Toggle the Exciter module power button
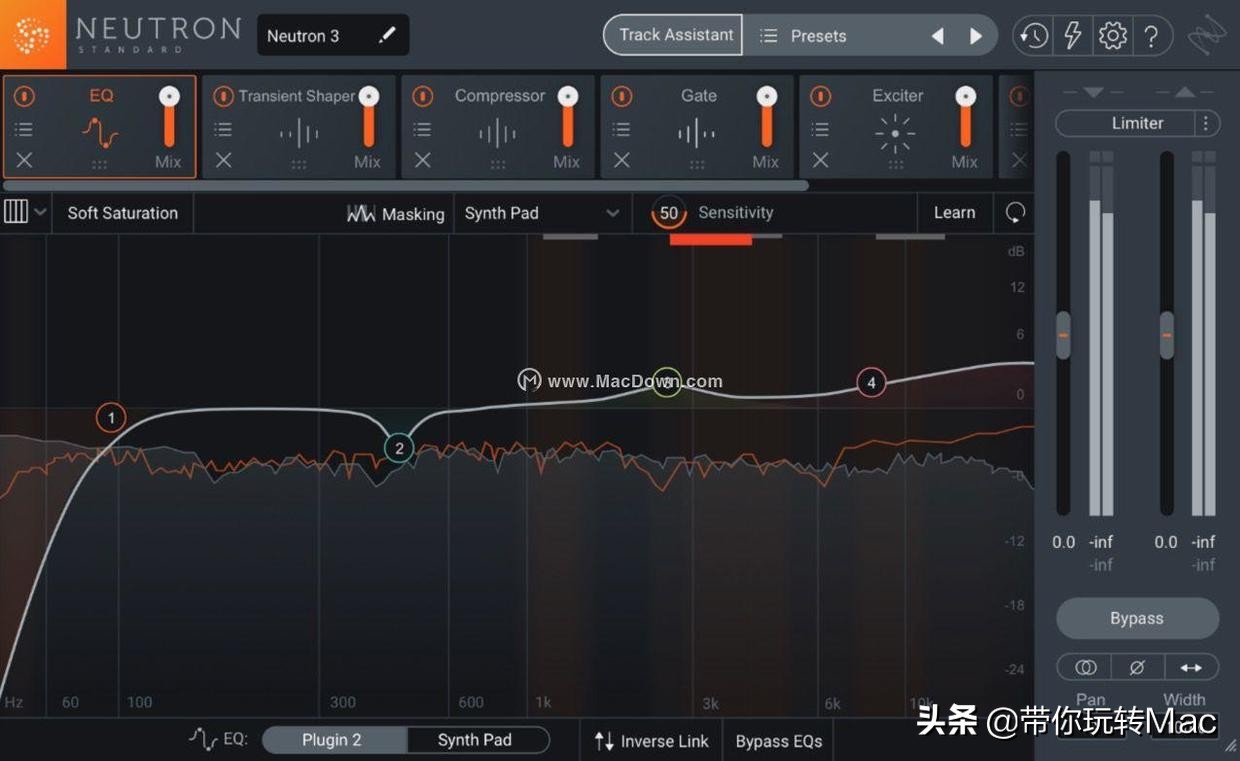Viewport: 1240px width, 761px height. [x=820, y=96]
